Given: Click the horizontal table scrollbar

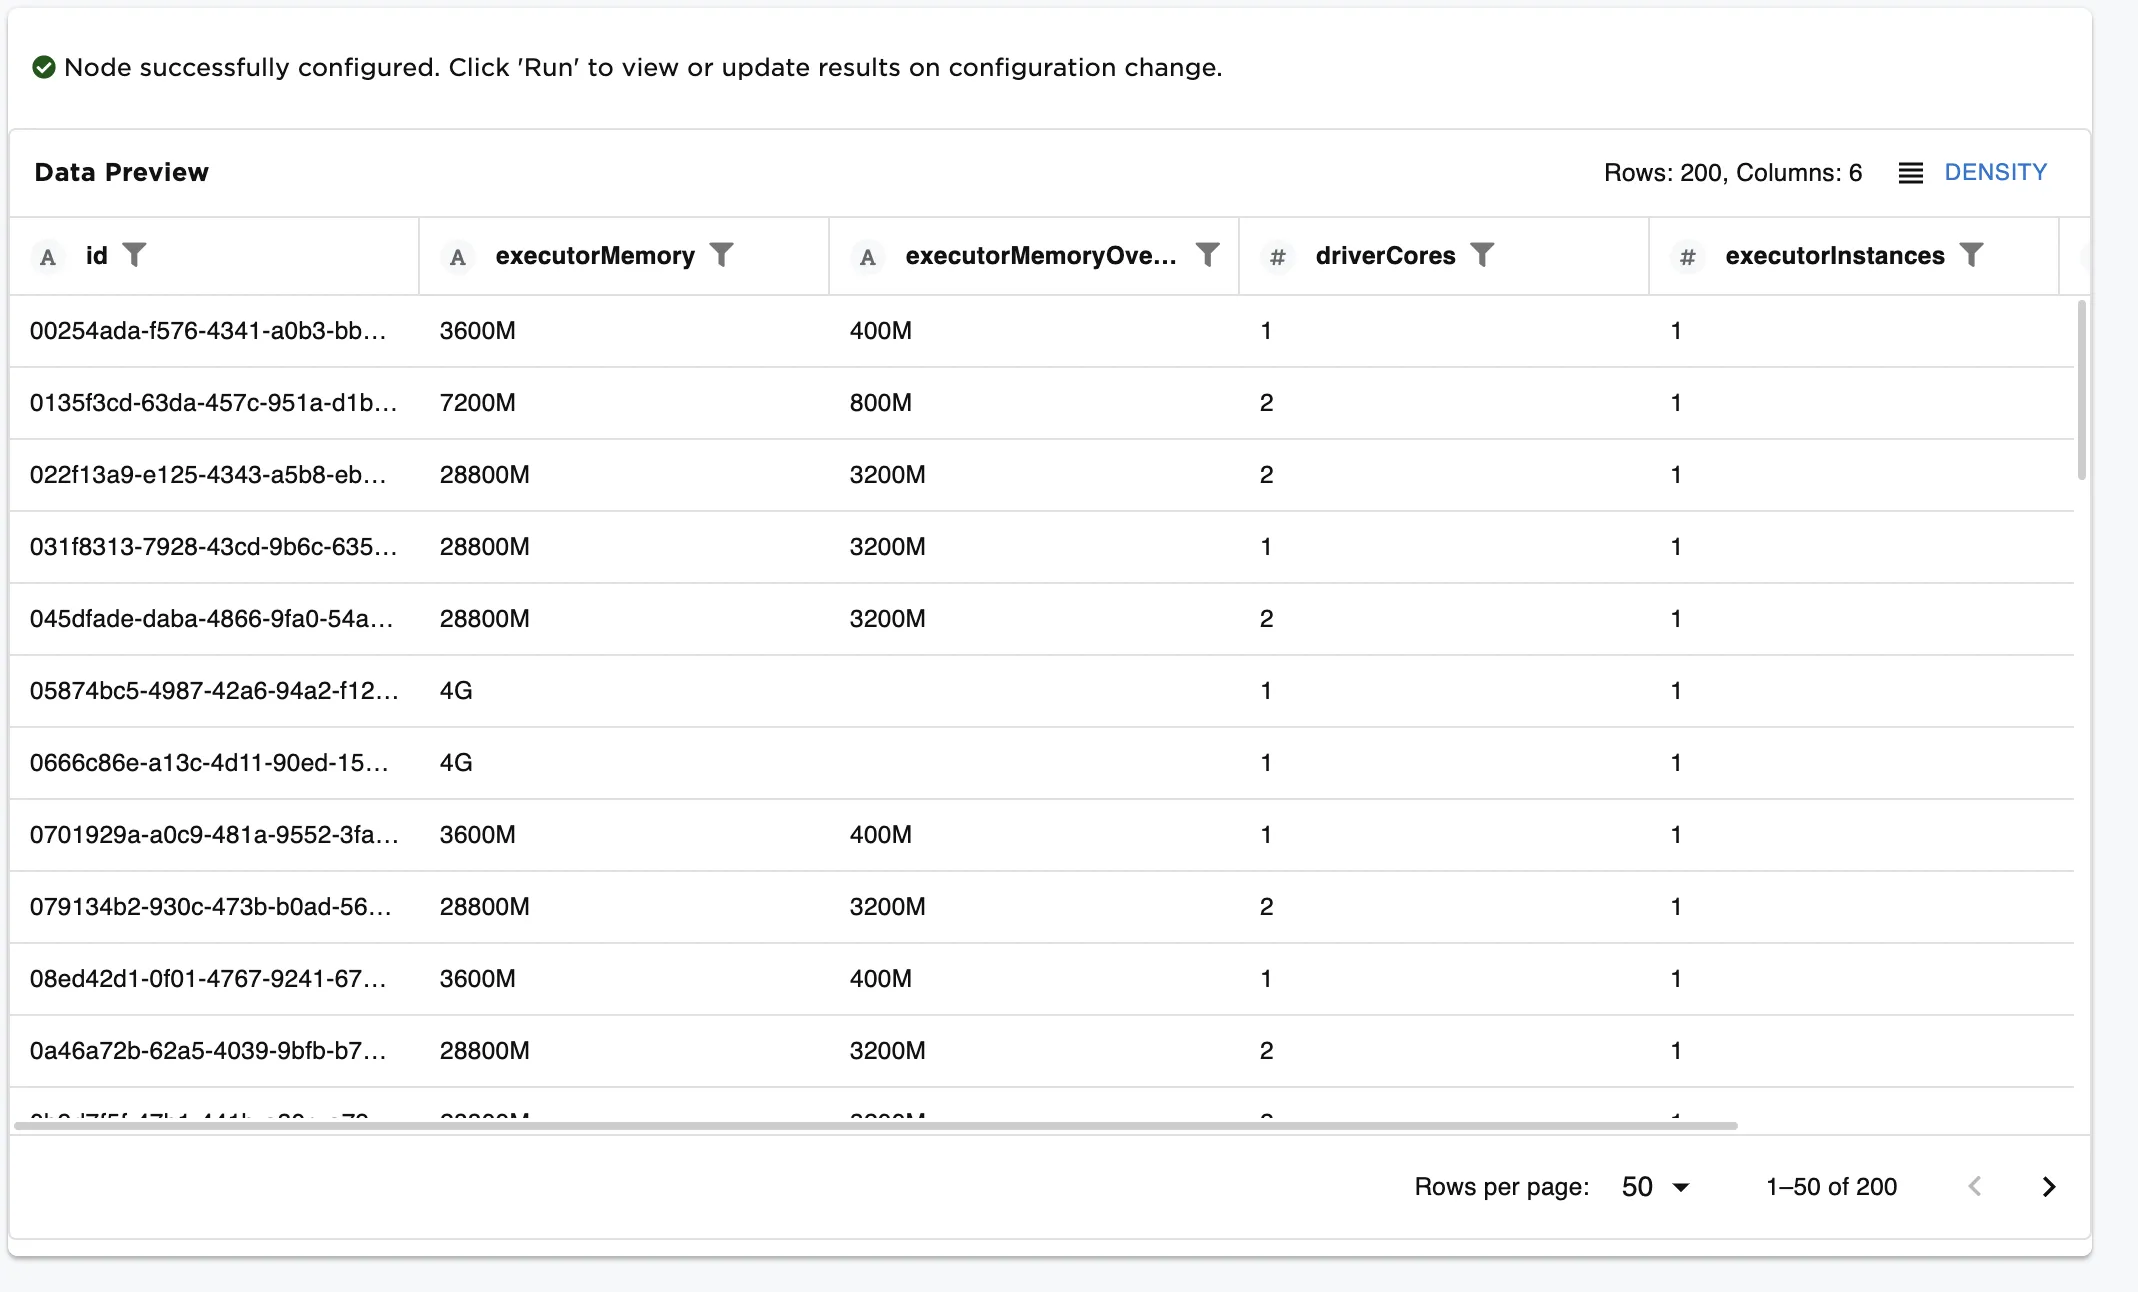Looking at the screenshot, I should pyautogui.click(x=875, y=1126).
